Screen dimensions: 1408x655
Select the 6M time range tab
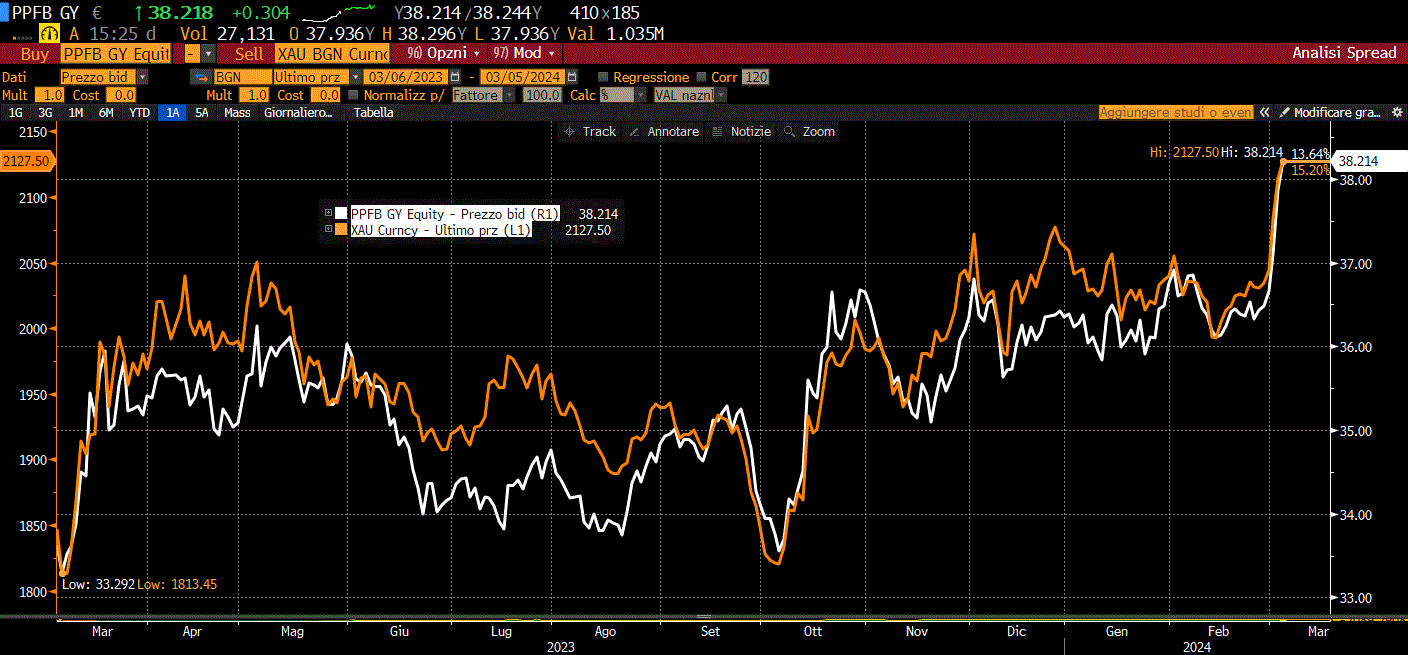106,113
